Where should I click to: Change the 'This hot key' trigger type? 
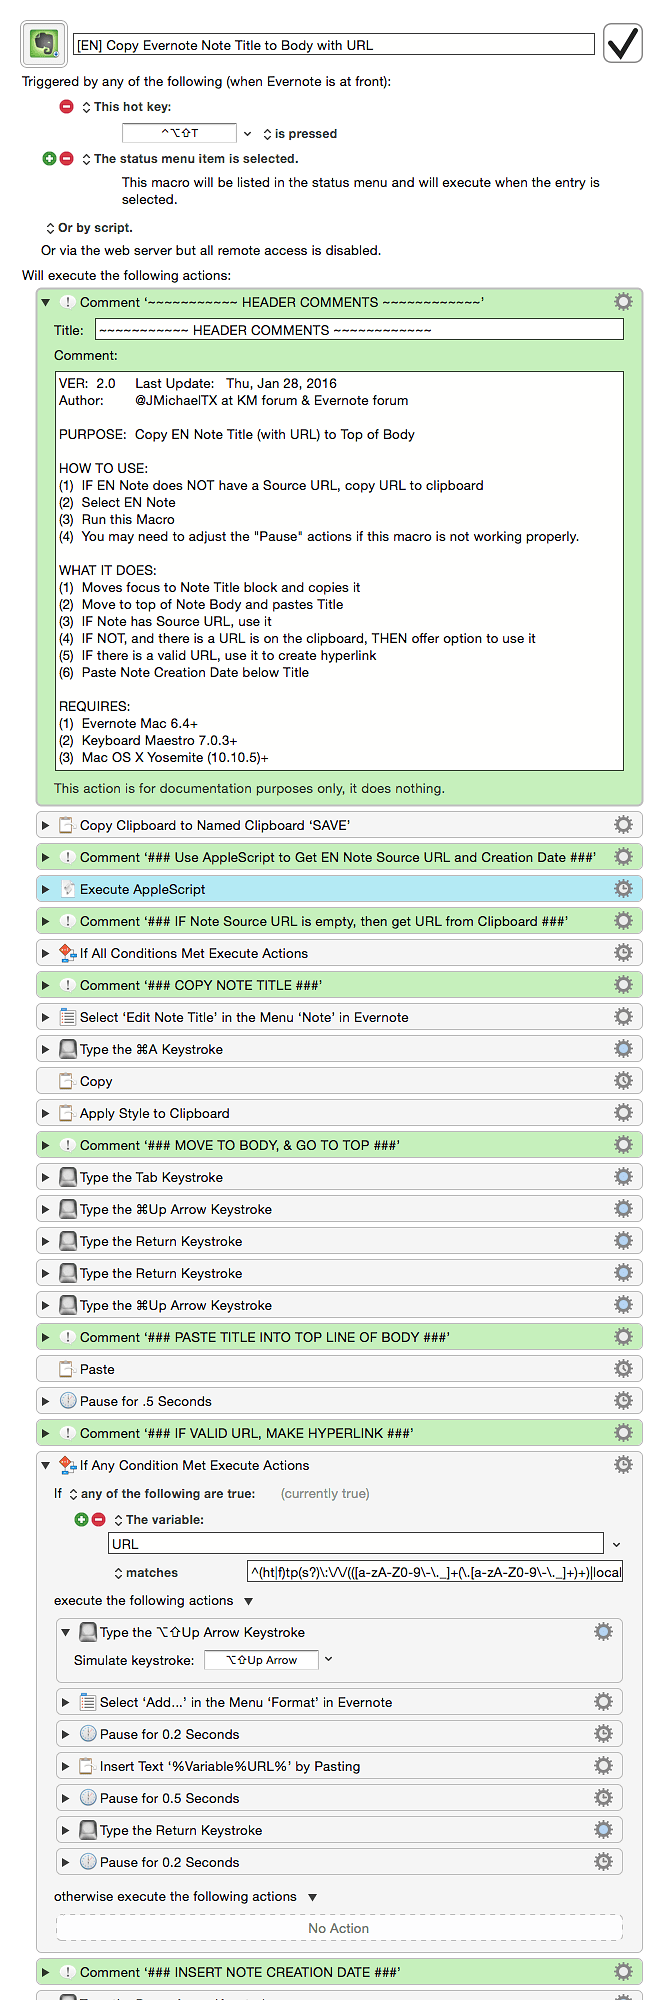(x=126, y=107)
